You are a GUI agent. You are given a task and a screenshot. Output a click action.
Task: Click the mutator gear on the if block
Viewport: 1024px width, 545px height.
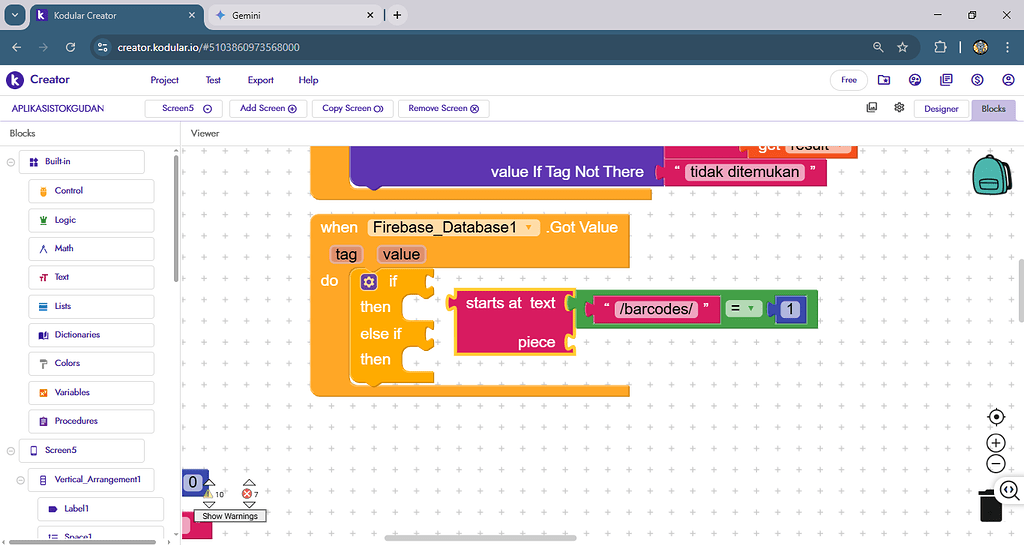(368, 282)
